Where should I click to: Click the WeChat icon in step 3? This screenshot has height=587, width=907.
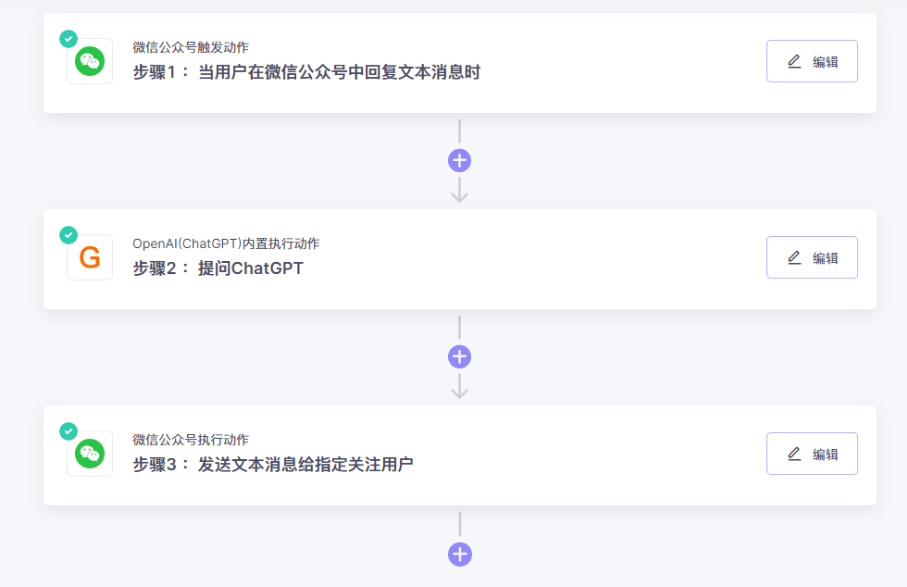coord(90,454)
